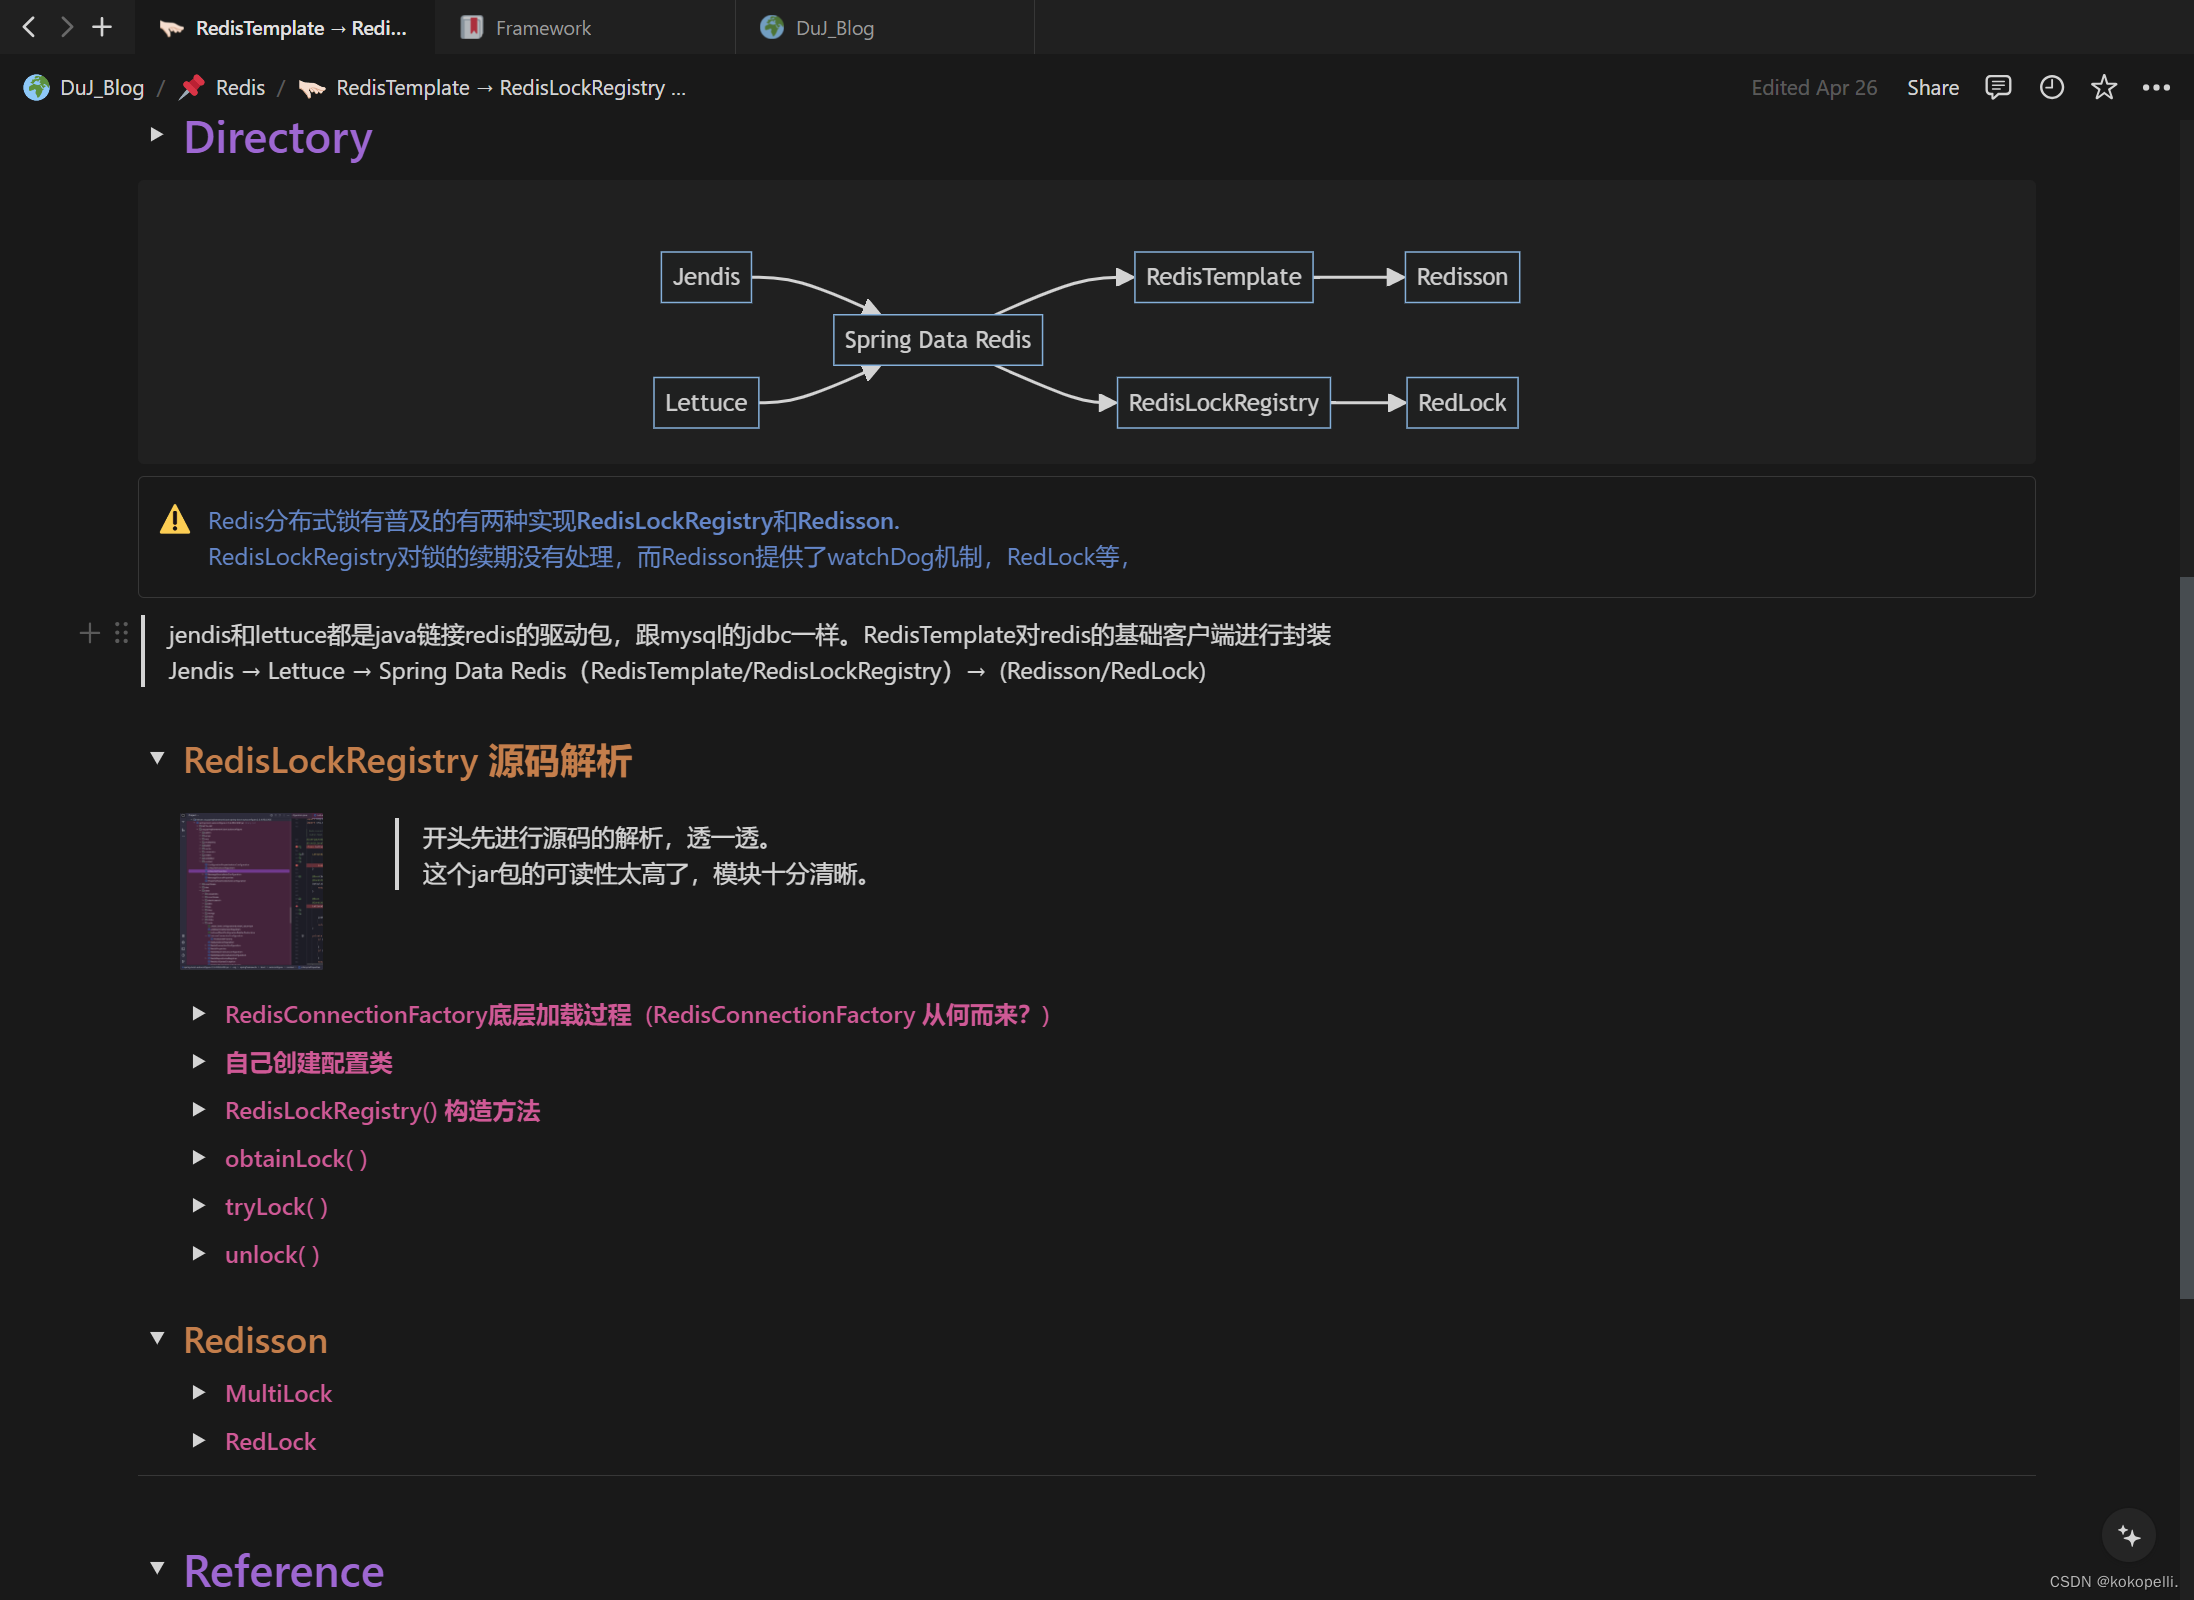
Task: Open a new browser tab
Action: click(101, 27)
